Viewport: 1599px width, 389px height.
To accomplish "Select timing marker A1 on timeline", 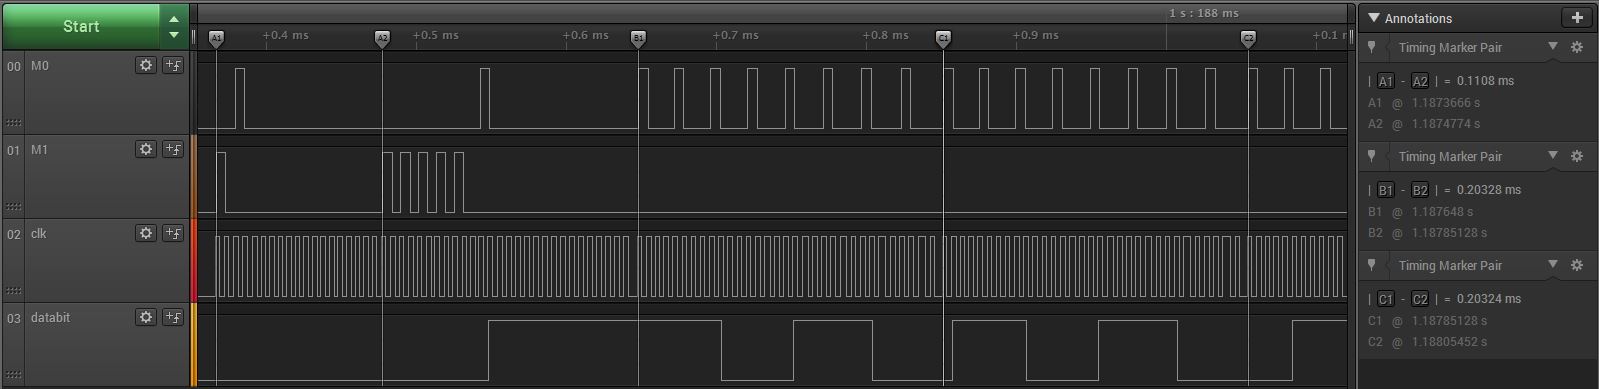I will point(216,38).
